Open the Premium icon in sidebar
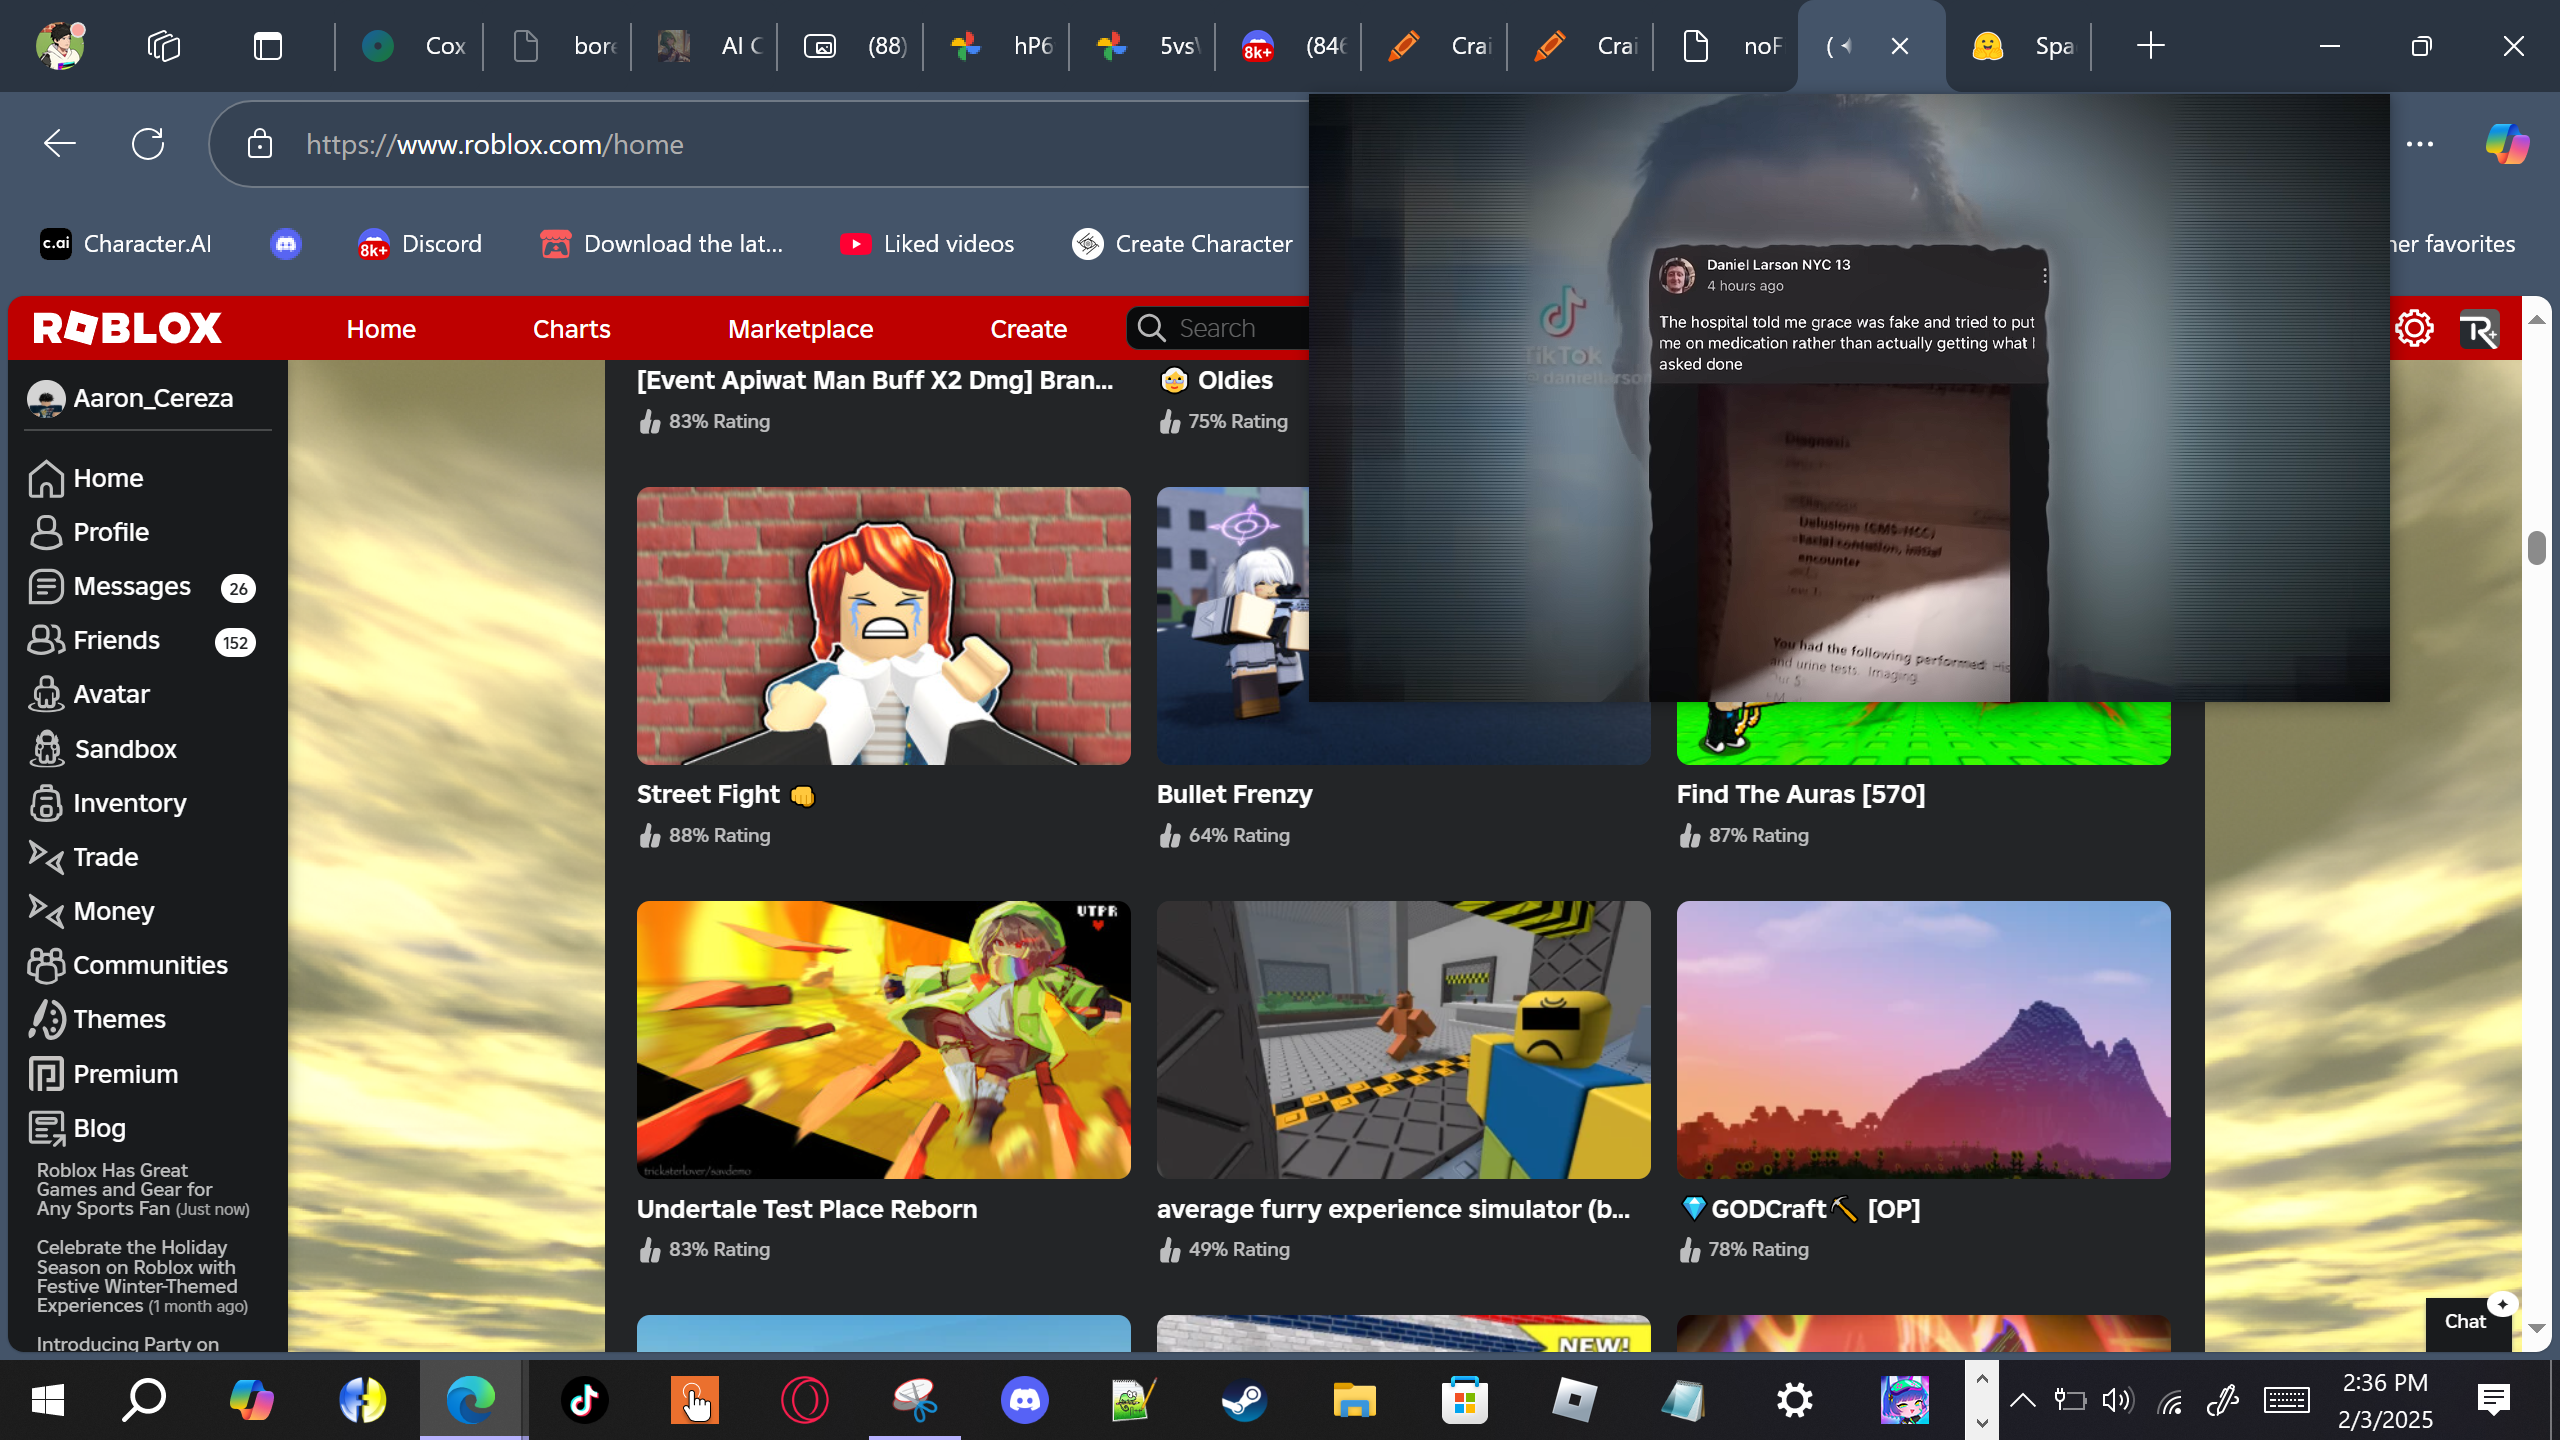The width and height of the screenshot is (2560, 1440). tap(46, 1074)
